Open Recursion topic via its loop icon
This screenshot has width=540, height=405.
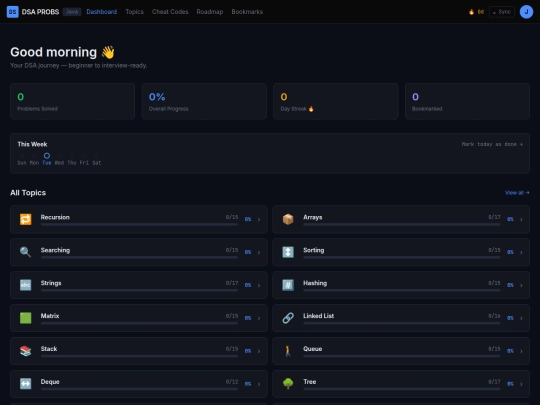tap(25, 219)
